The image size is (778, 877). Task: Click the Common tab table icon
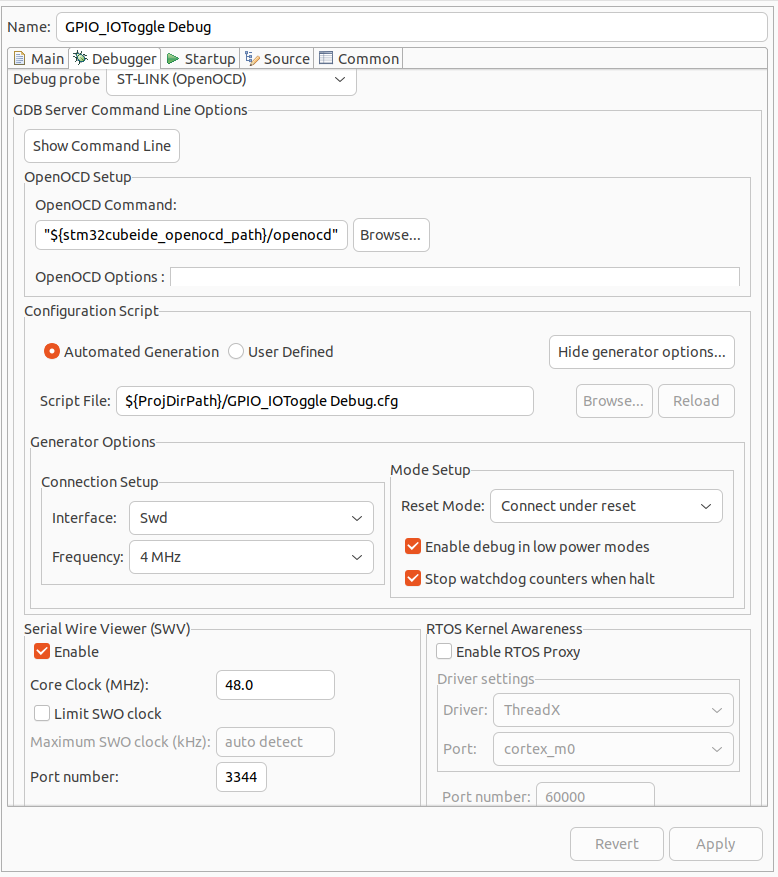[326, 58]
